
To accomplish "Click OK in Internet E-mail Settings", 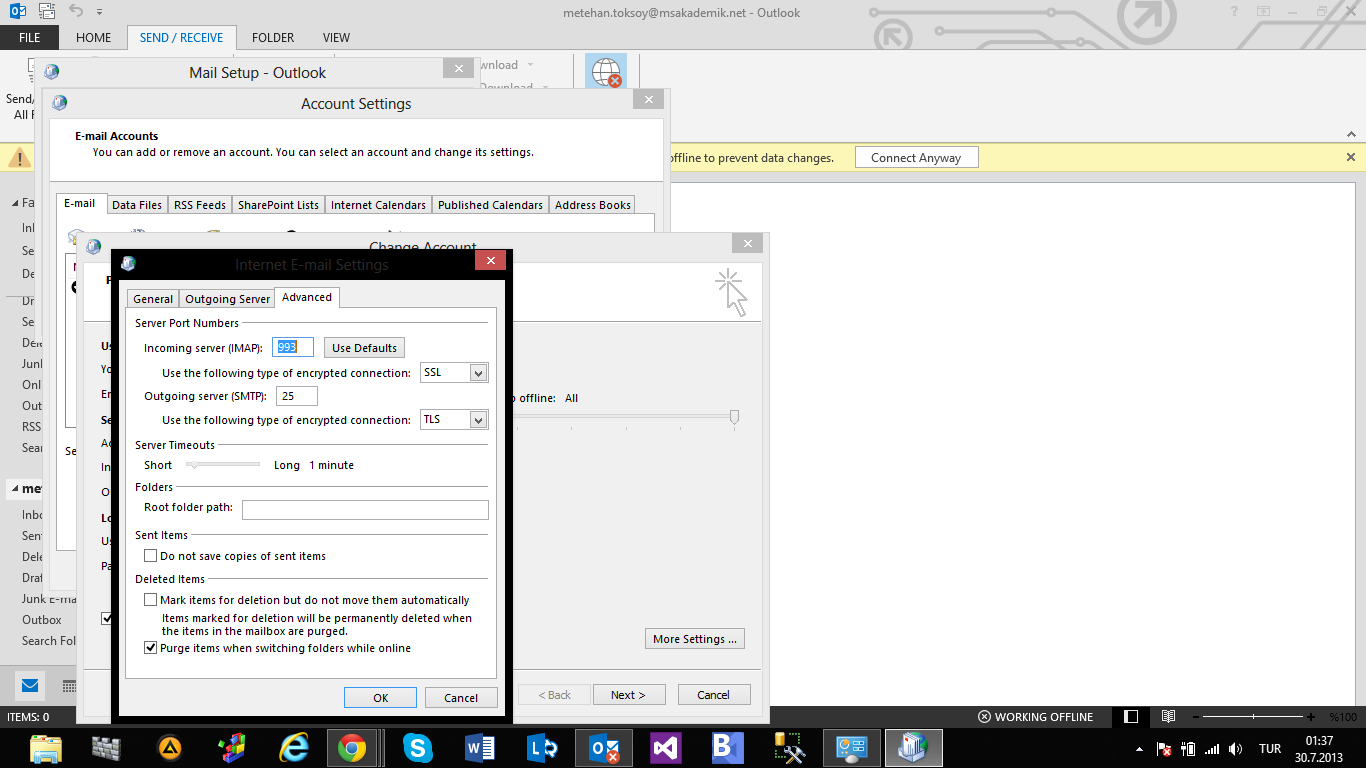I will point(380,698).
